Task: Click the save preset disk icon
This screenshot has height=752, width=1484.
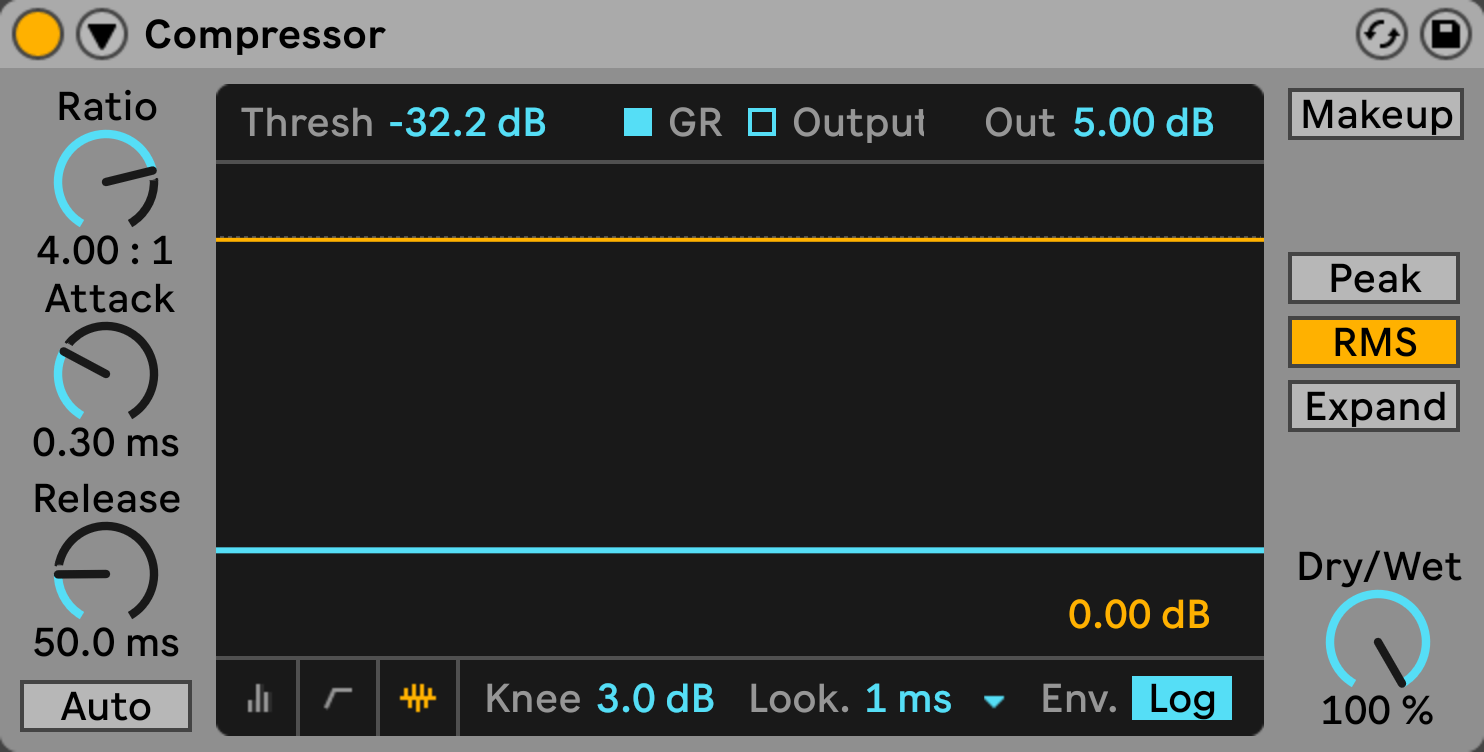Action: [x=1445, y=36]
